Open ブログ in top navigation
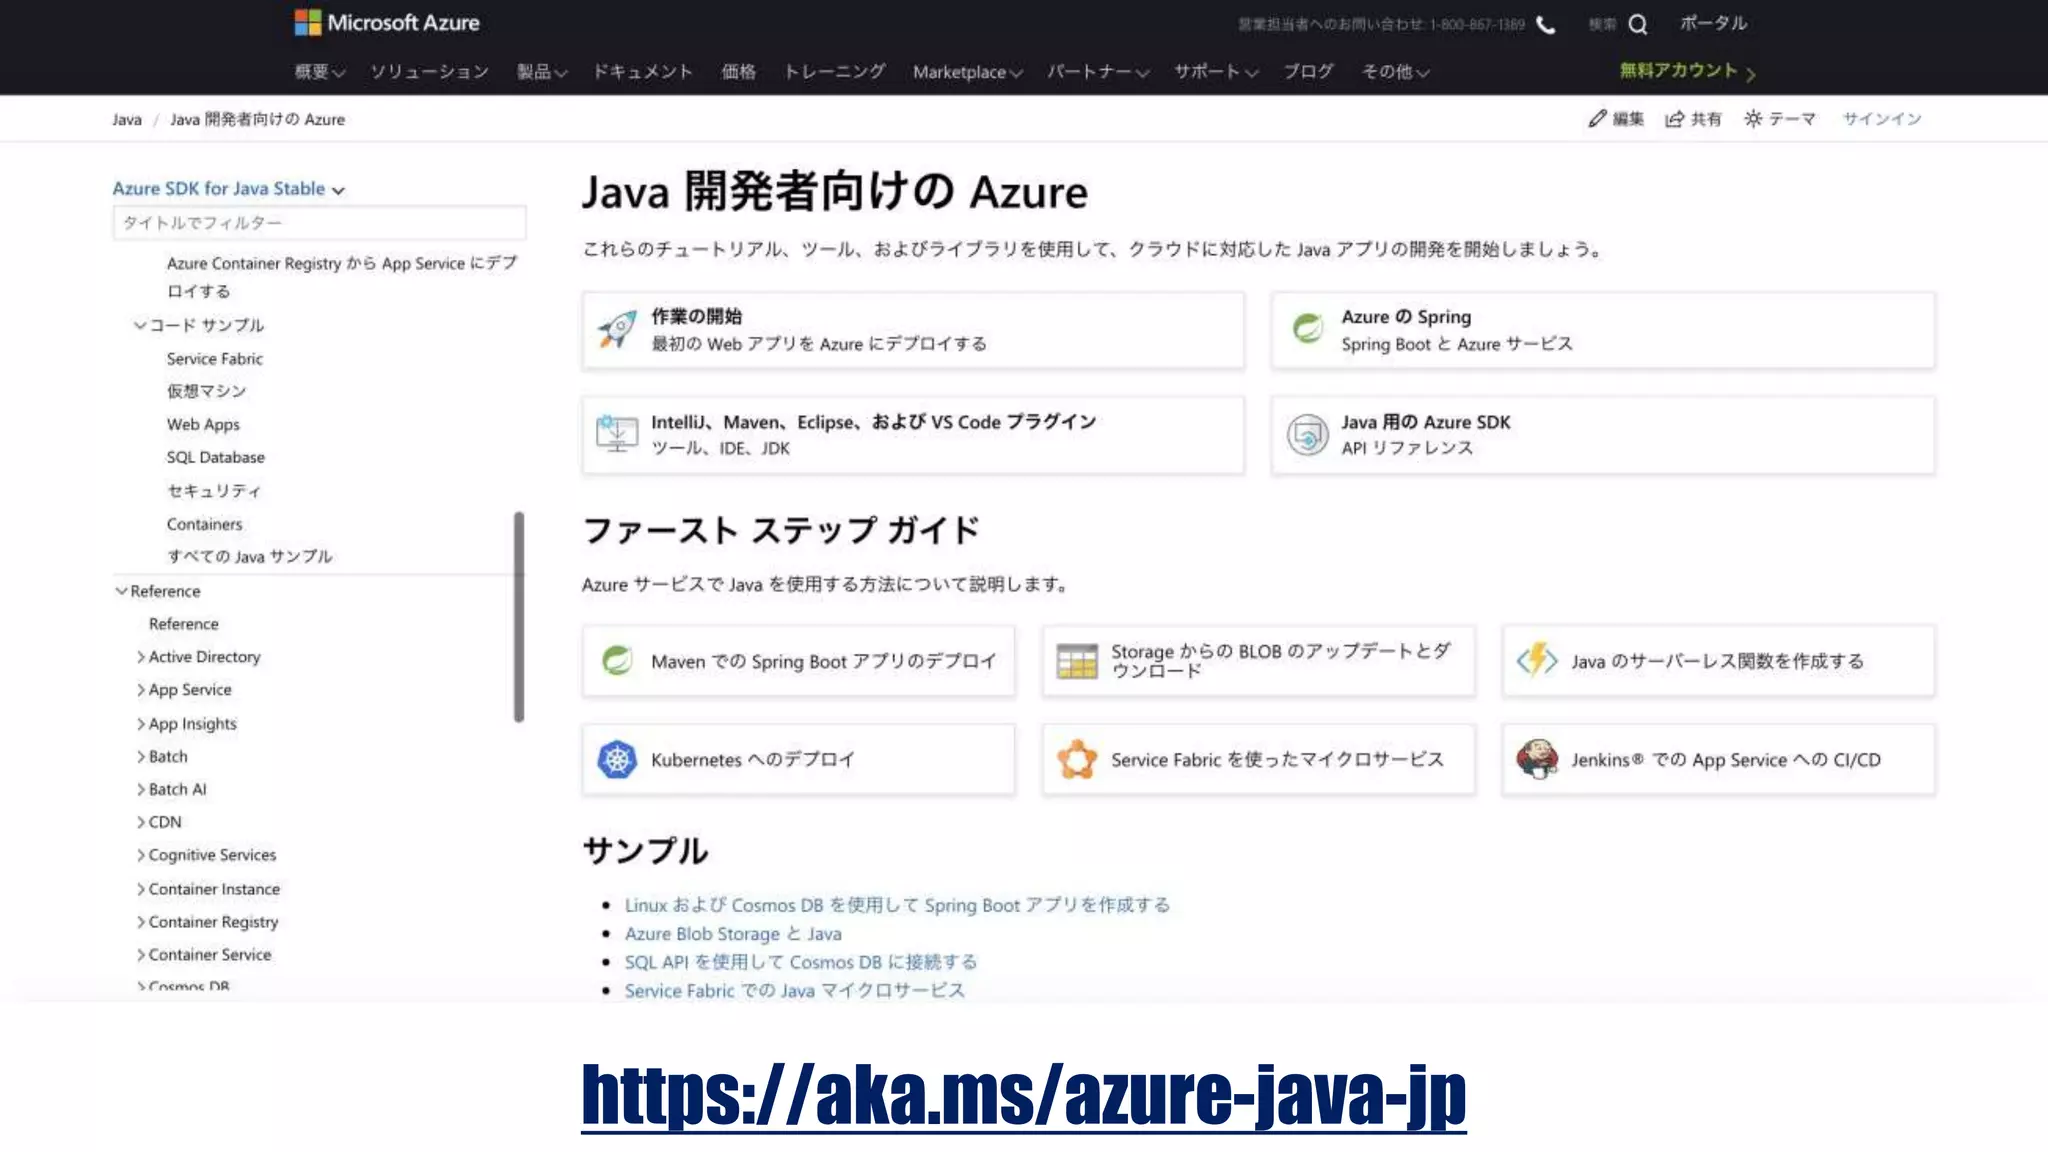 pos(1309,72)
